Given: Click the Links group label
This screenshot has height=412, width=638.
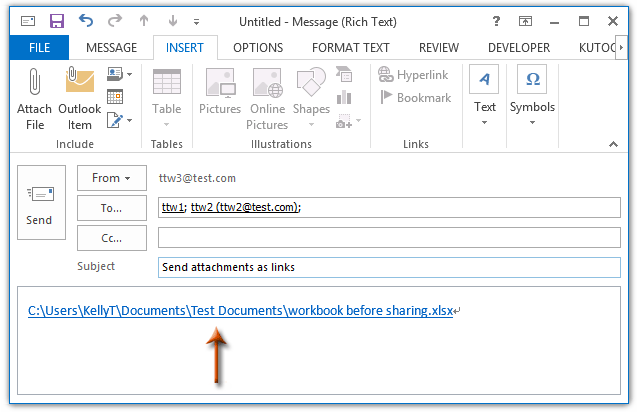Looking at the screenshot, I should [x=416, y=144].
